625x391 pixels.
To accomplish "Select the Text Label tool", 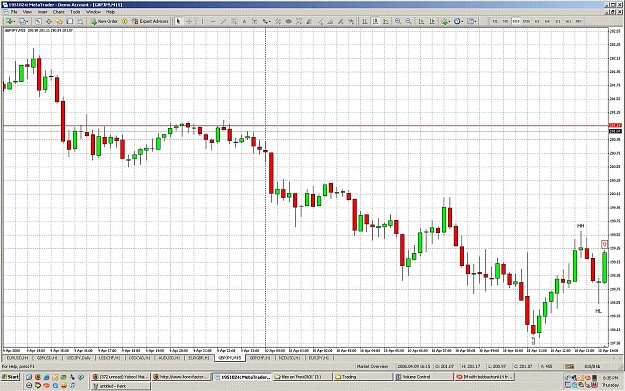I will tap(254, 22).
